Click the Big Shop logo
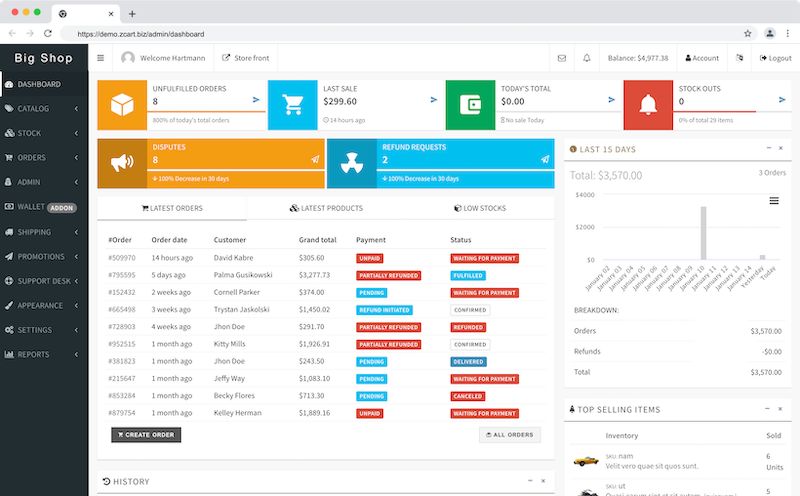Image resolution: width=800 pixels, height=496 pixels. click(43, 58)
